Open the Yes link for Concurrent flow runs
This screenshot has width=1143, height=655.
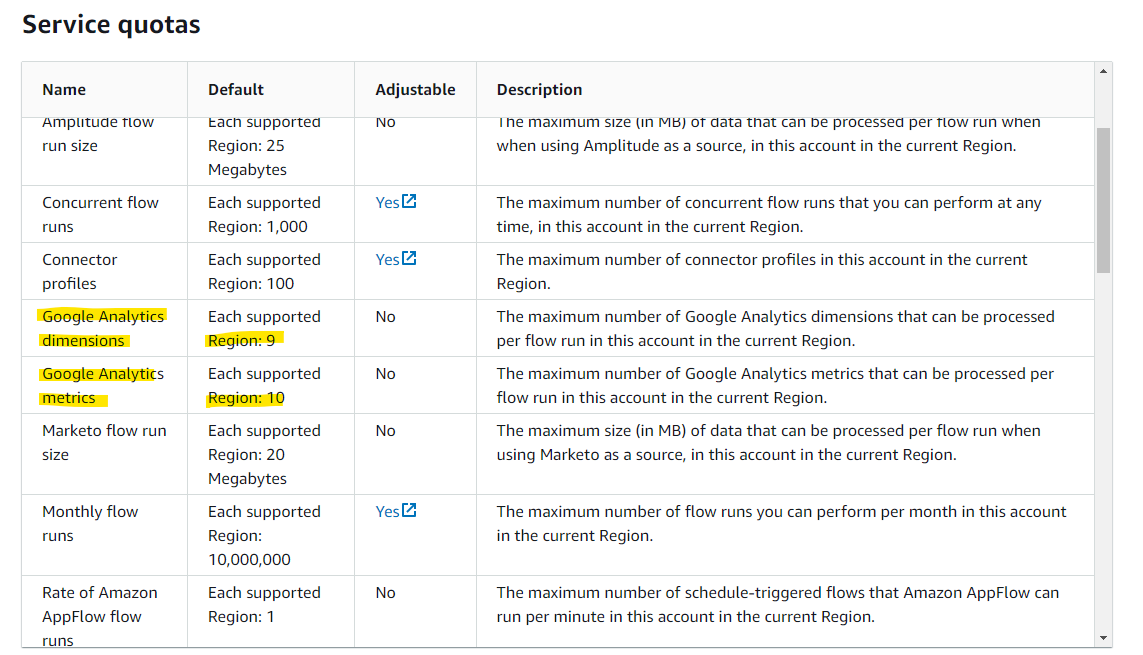387,203
